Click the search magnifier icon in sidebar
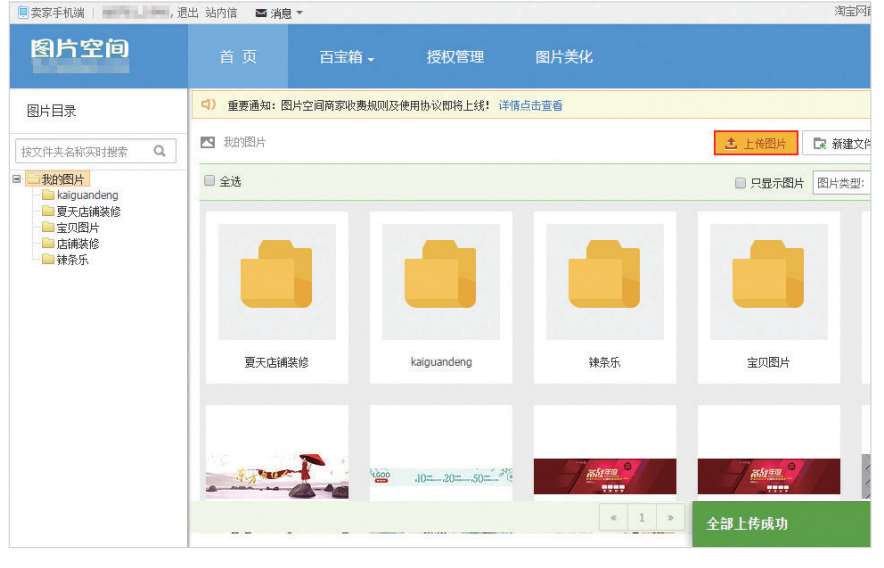Screen dimensions: 884x568 tap(160, 151)
